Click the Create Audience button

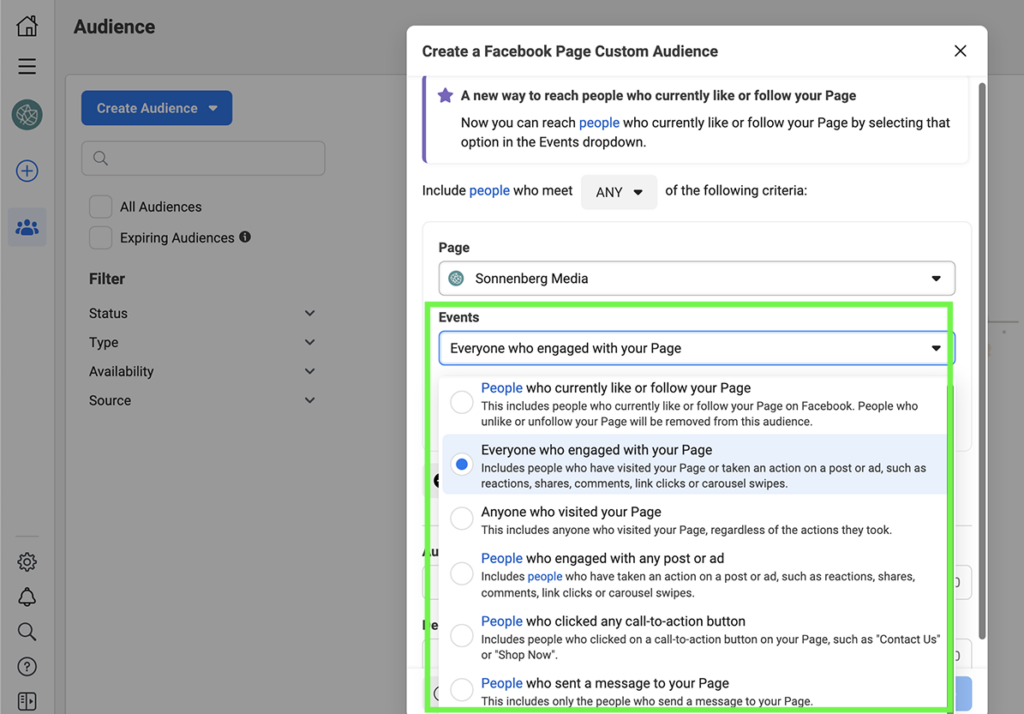point(156,108)
